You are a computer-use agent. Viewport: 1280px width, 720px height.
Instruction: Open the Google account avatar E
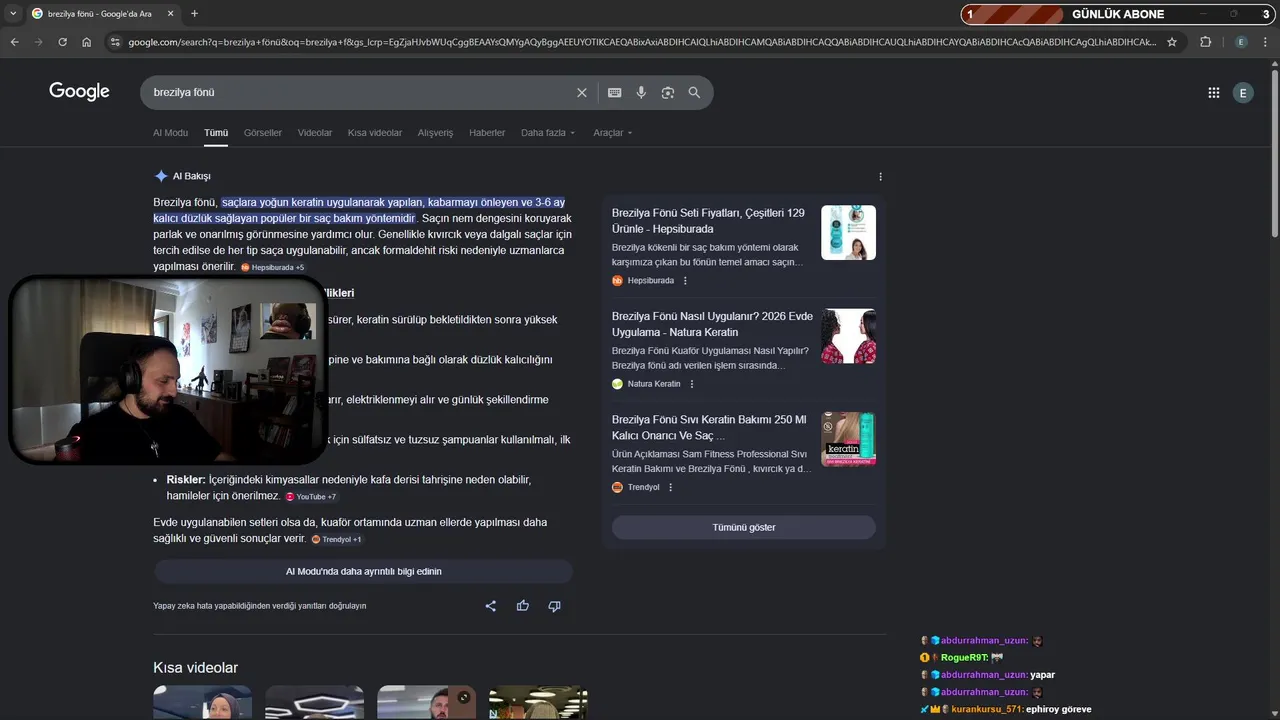tap(1242, 92)
